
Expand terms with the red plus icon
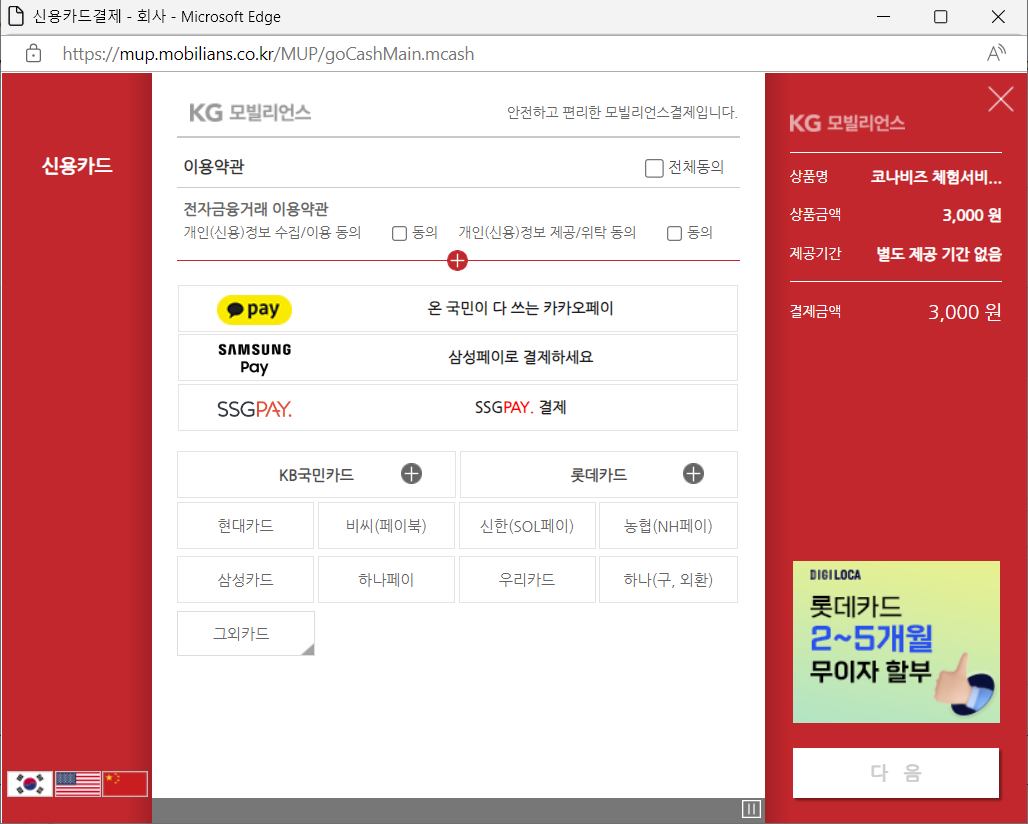pos(458,260)
